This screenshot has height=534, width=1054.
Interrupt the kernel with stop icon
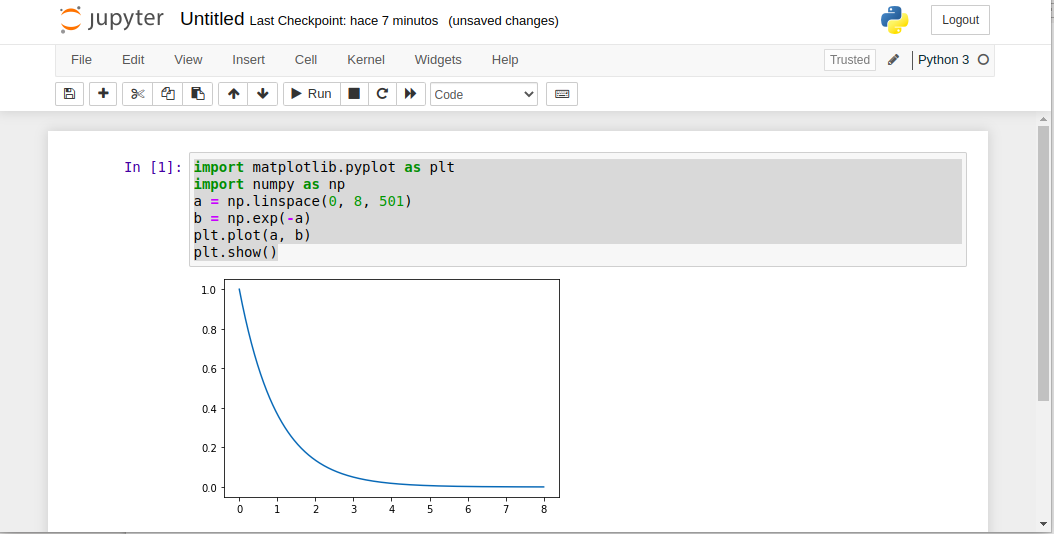coord(353,94)
